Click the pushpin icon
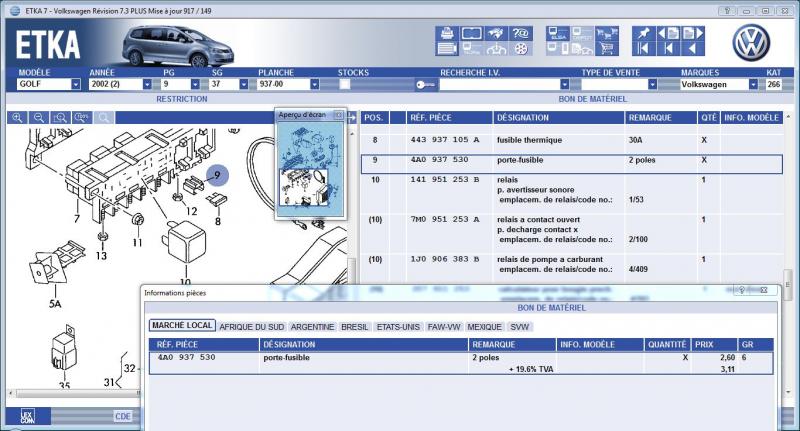 click(643, 34)
